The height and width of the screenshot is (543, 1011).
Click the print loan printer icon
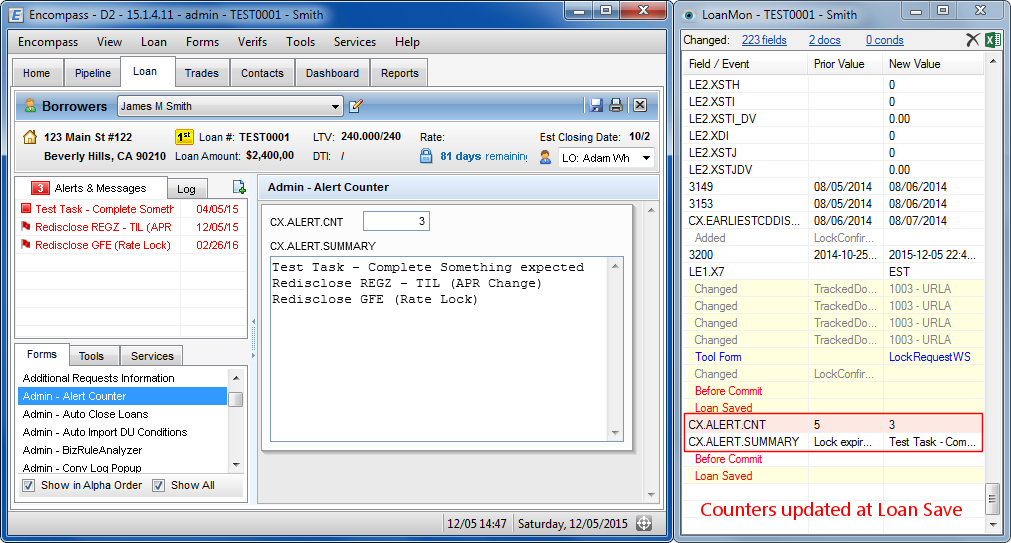tap(616, 106)
